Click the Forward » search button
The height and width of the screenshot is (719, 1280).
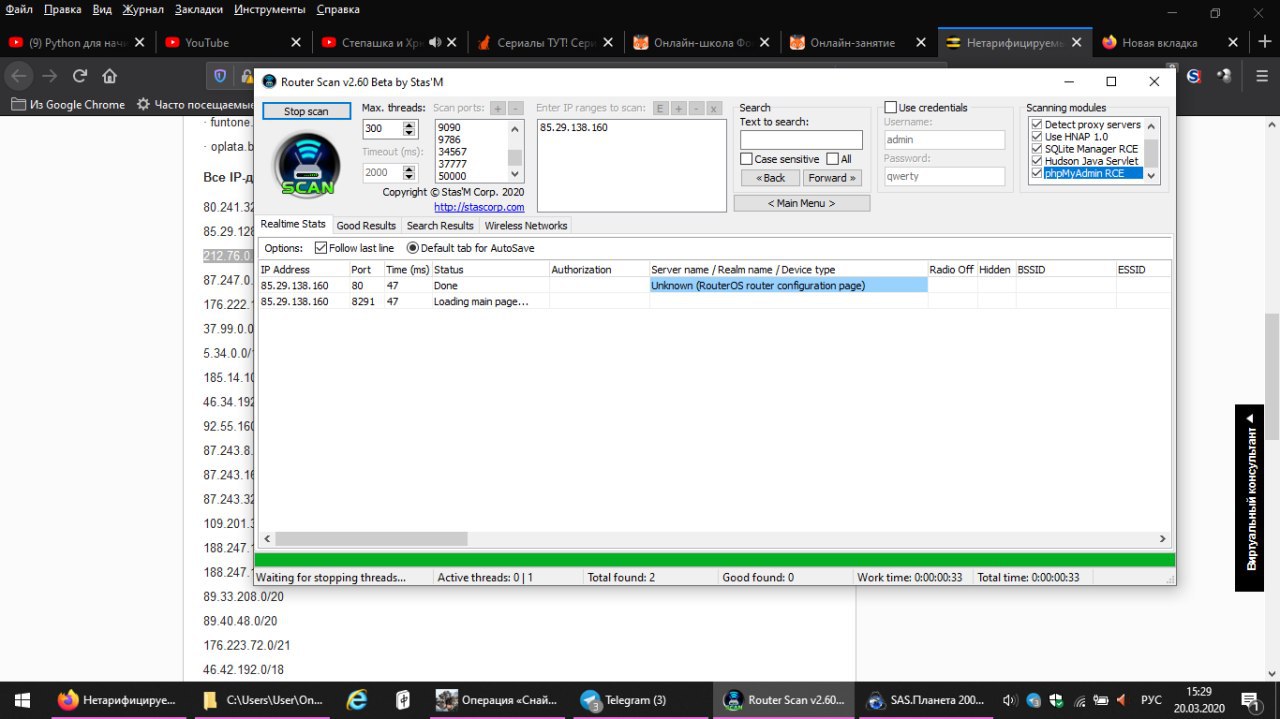pyautogui.click(x=832, y=178)
